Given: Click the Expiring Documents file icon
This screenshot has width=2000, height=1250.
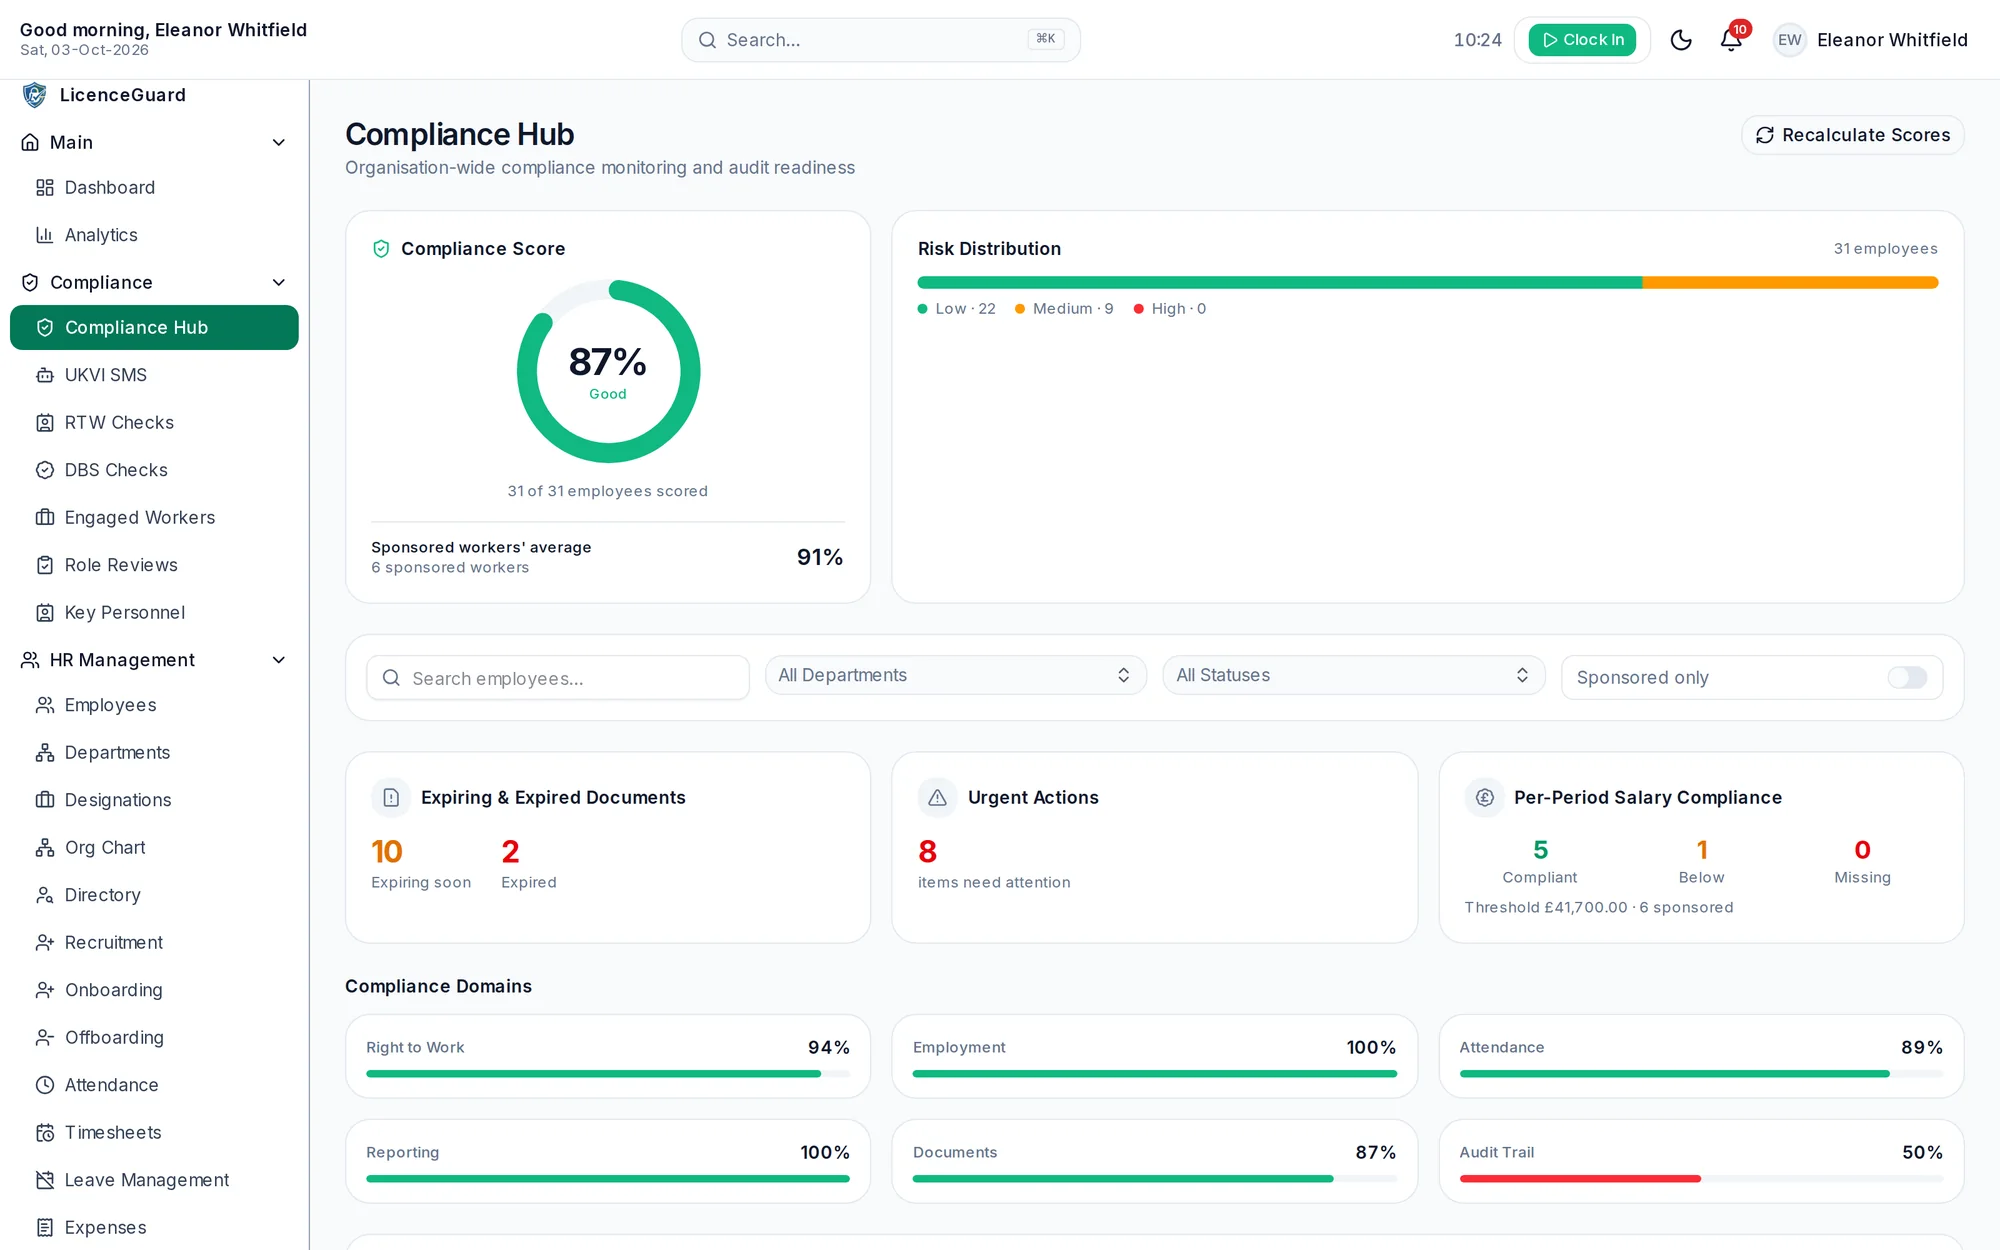Looking at the screenshot, I should (391, 798).
